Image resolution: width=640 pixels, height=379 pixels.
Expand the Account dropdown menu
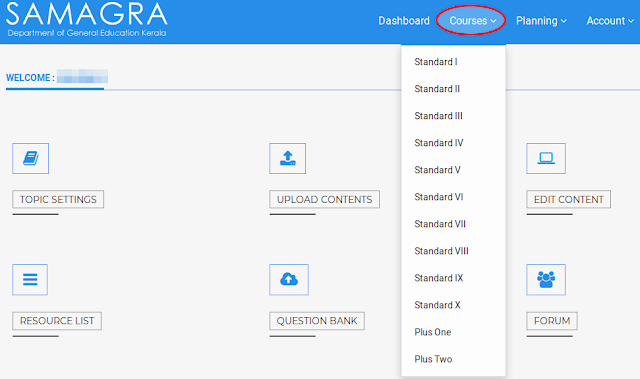point(610,20)
